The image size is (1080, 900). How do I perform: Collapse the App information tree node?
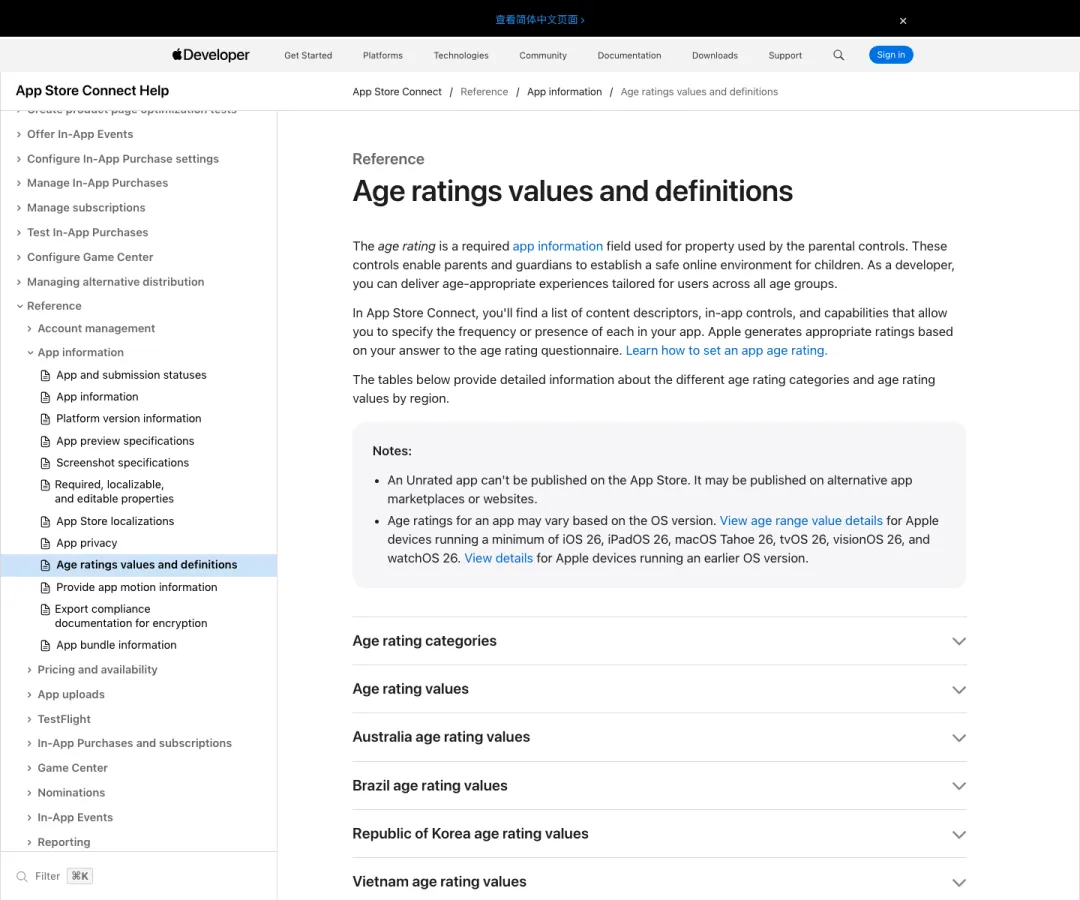click(30, 353)
